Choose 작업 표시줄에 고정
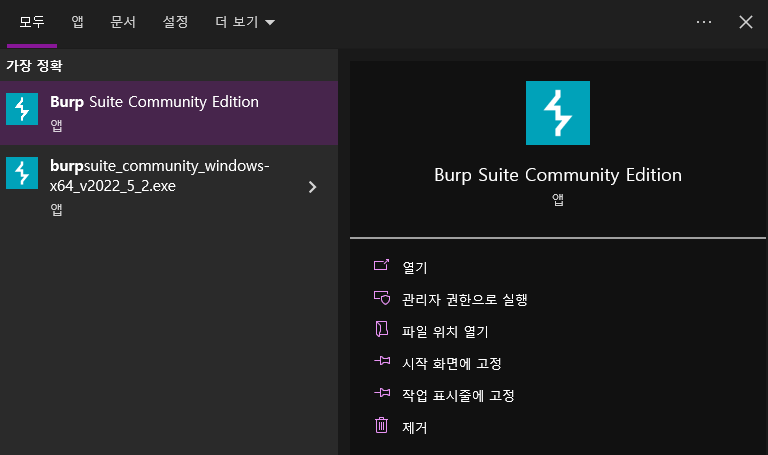Screen dimensions: 768x455 coord(458,396)
